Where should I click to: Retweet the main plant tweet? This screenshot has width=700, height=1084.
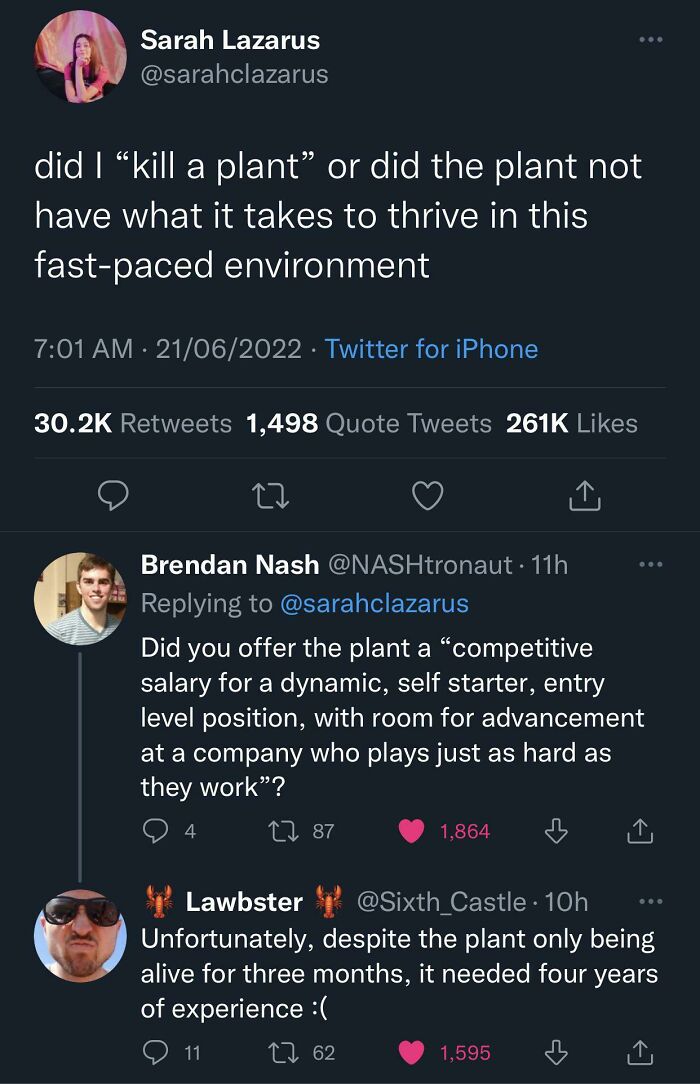coord(271,495)
